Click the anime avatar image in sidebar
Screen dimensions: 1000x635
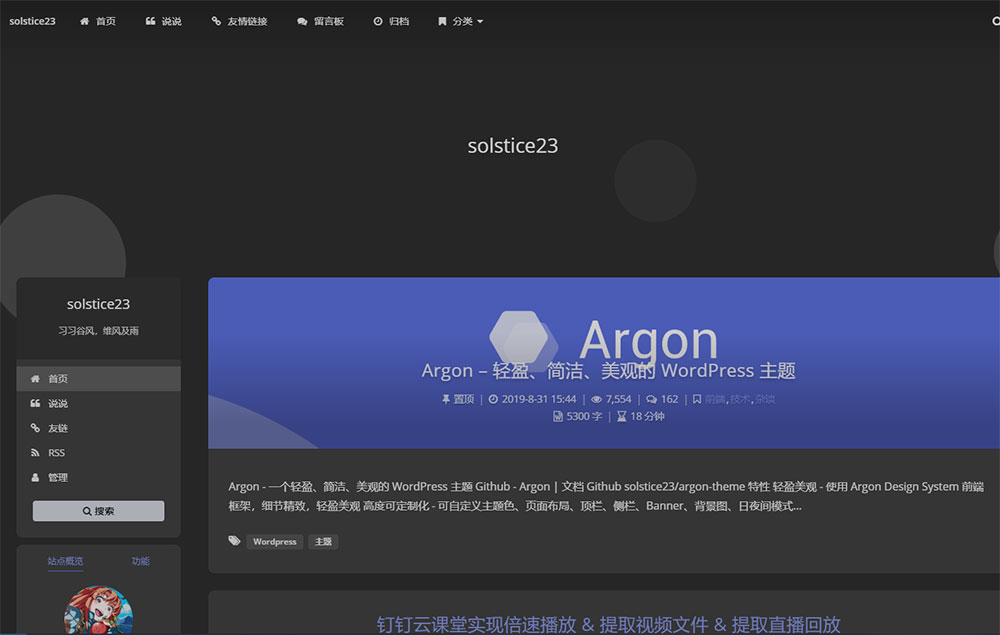pyautogui.click(x=98, y=610)
